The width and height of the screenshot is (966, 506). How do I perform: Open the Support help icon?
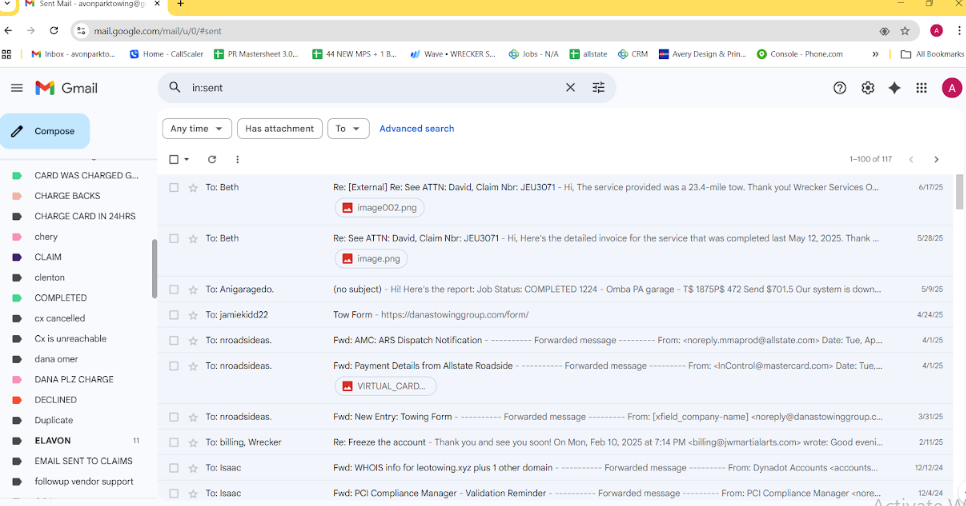point(840,88)
